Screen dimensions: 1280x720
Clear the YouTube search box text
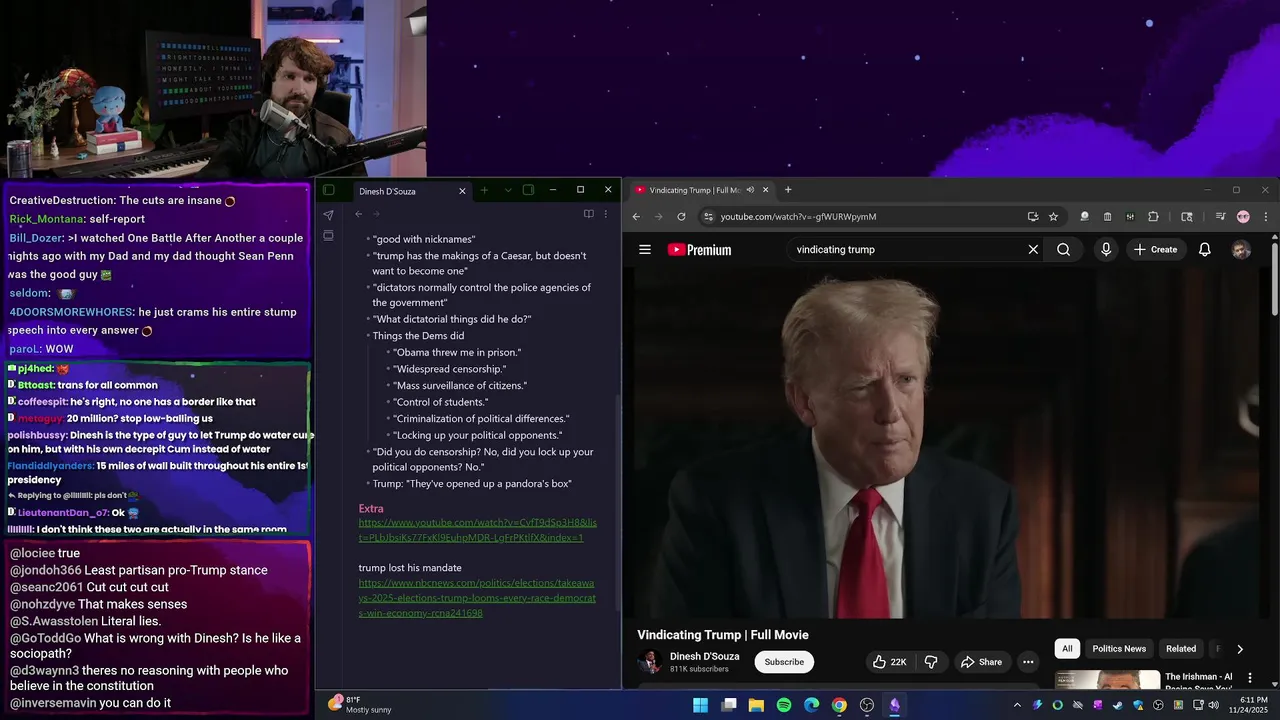1033,250
